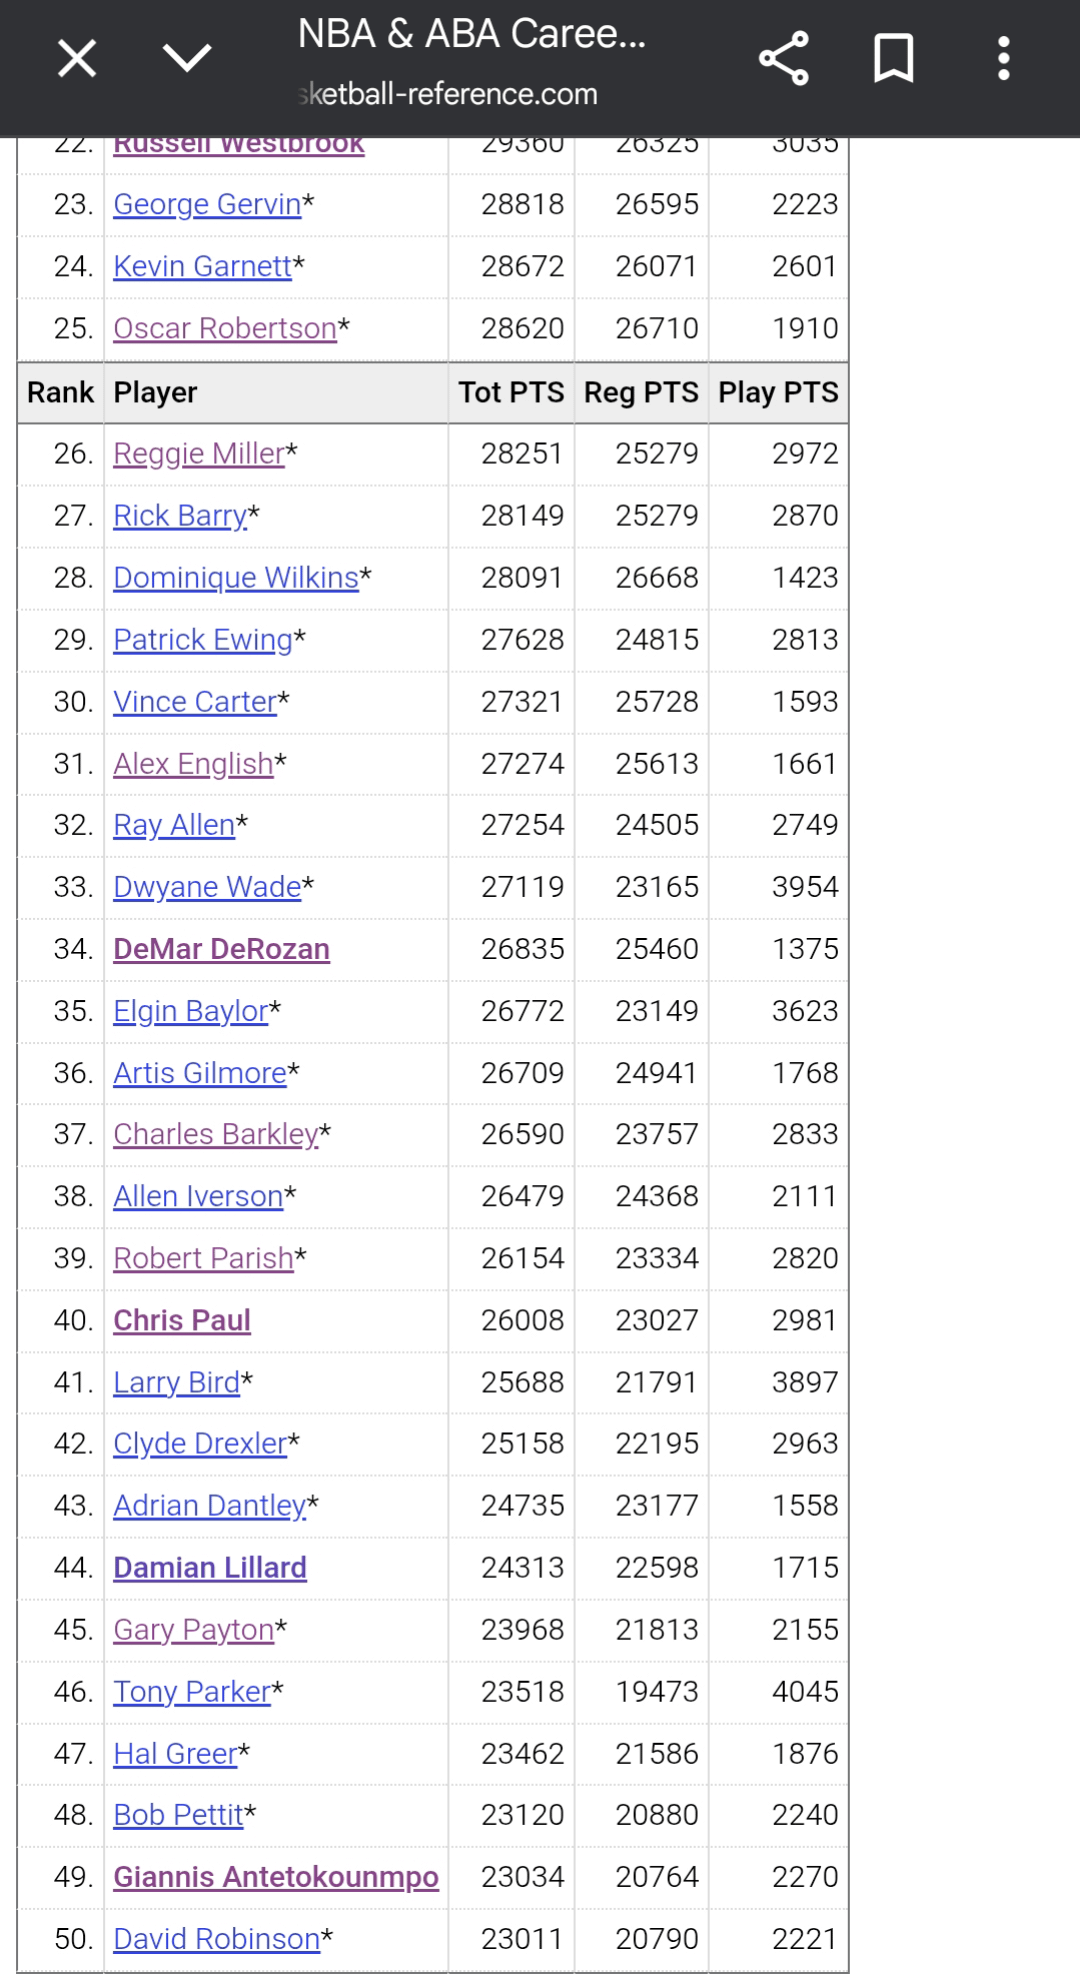Tap the basketball-reference.com URL text
Image resolution: width=1080 pixels, height=1974 pixels.
tap(449, 94)
